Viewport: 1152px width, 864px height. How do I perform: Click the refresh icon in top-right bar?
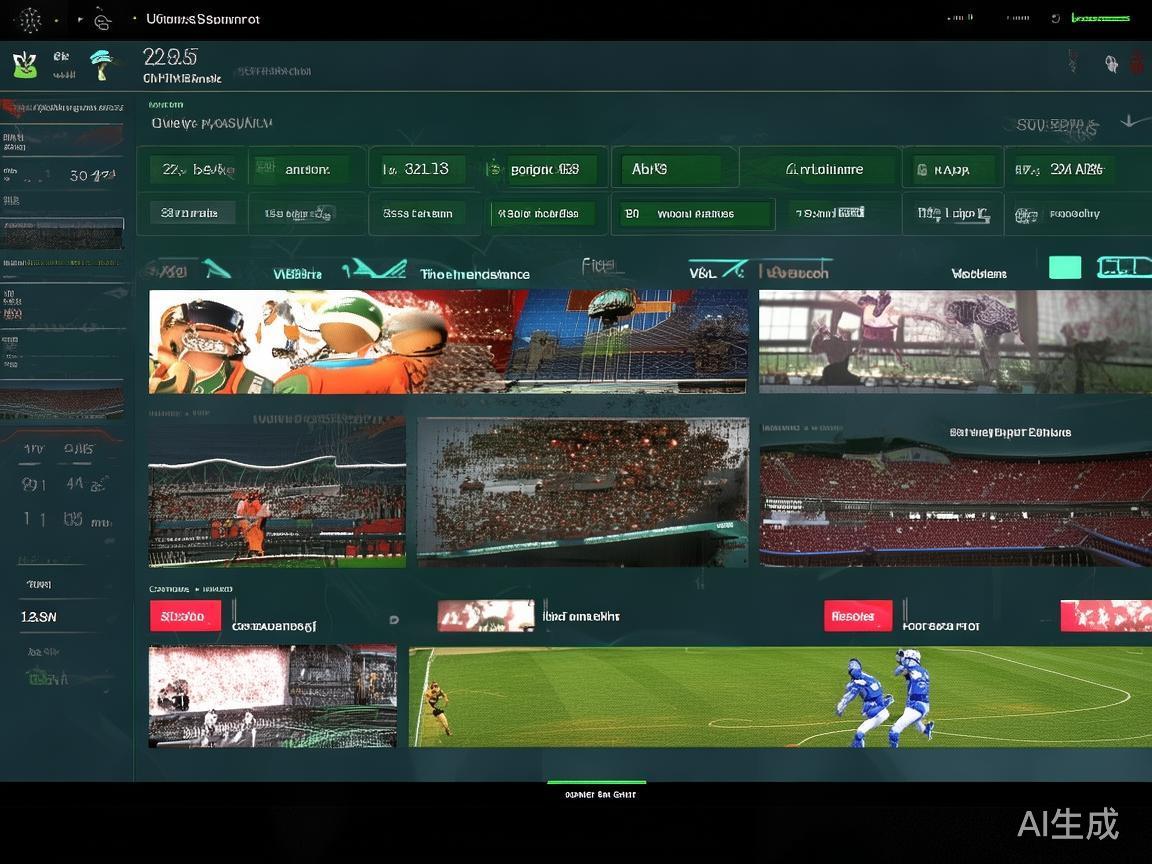coord(1055,18)
